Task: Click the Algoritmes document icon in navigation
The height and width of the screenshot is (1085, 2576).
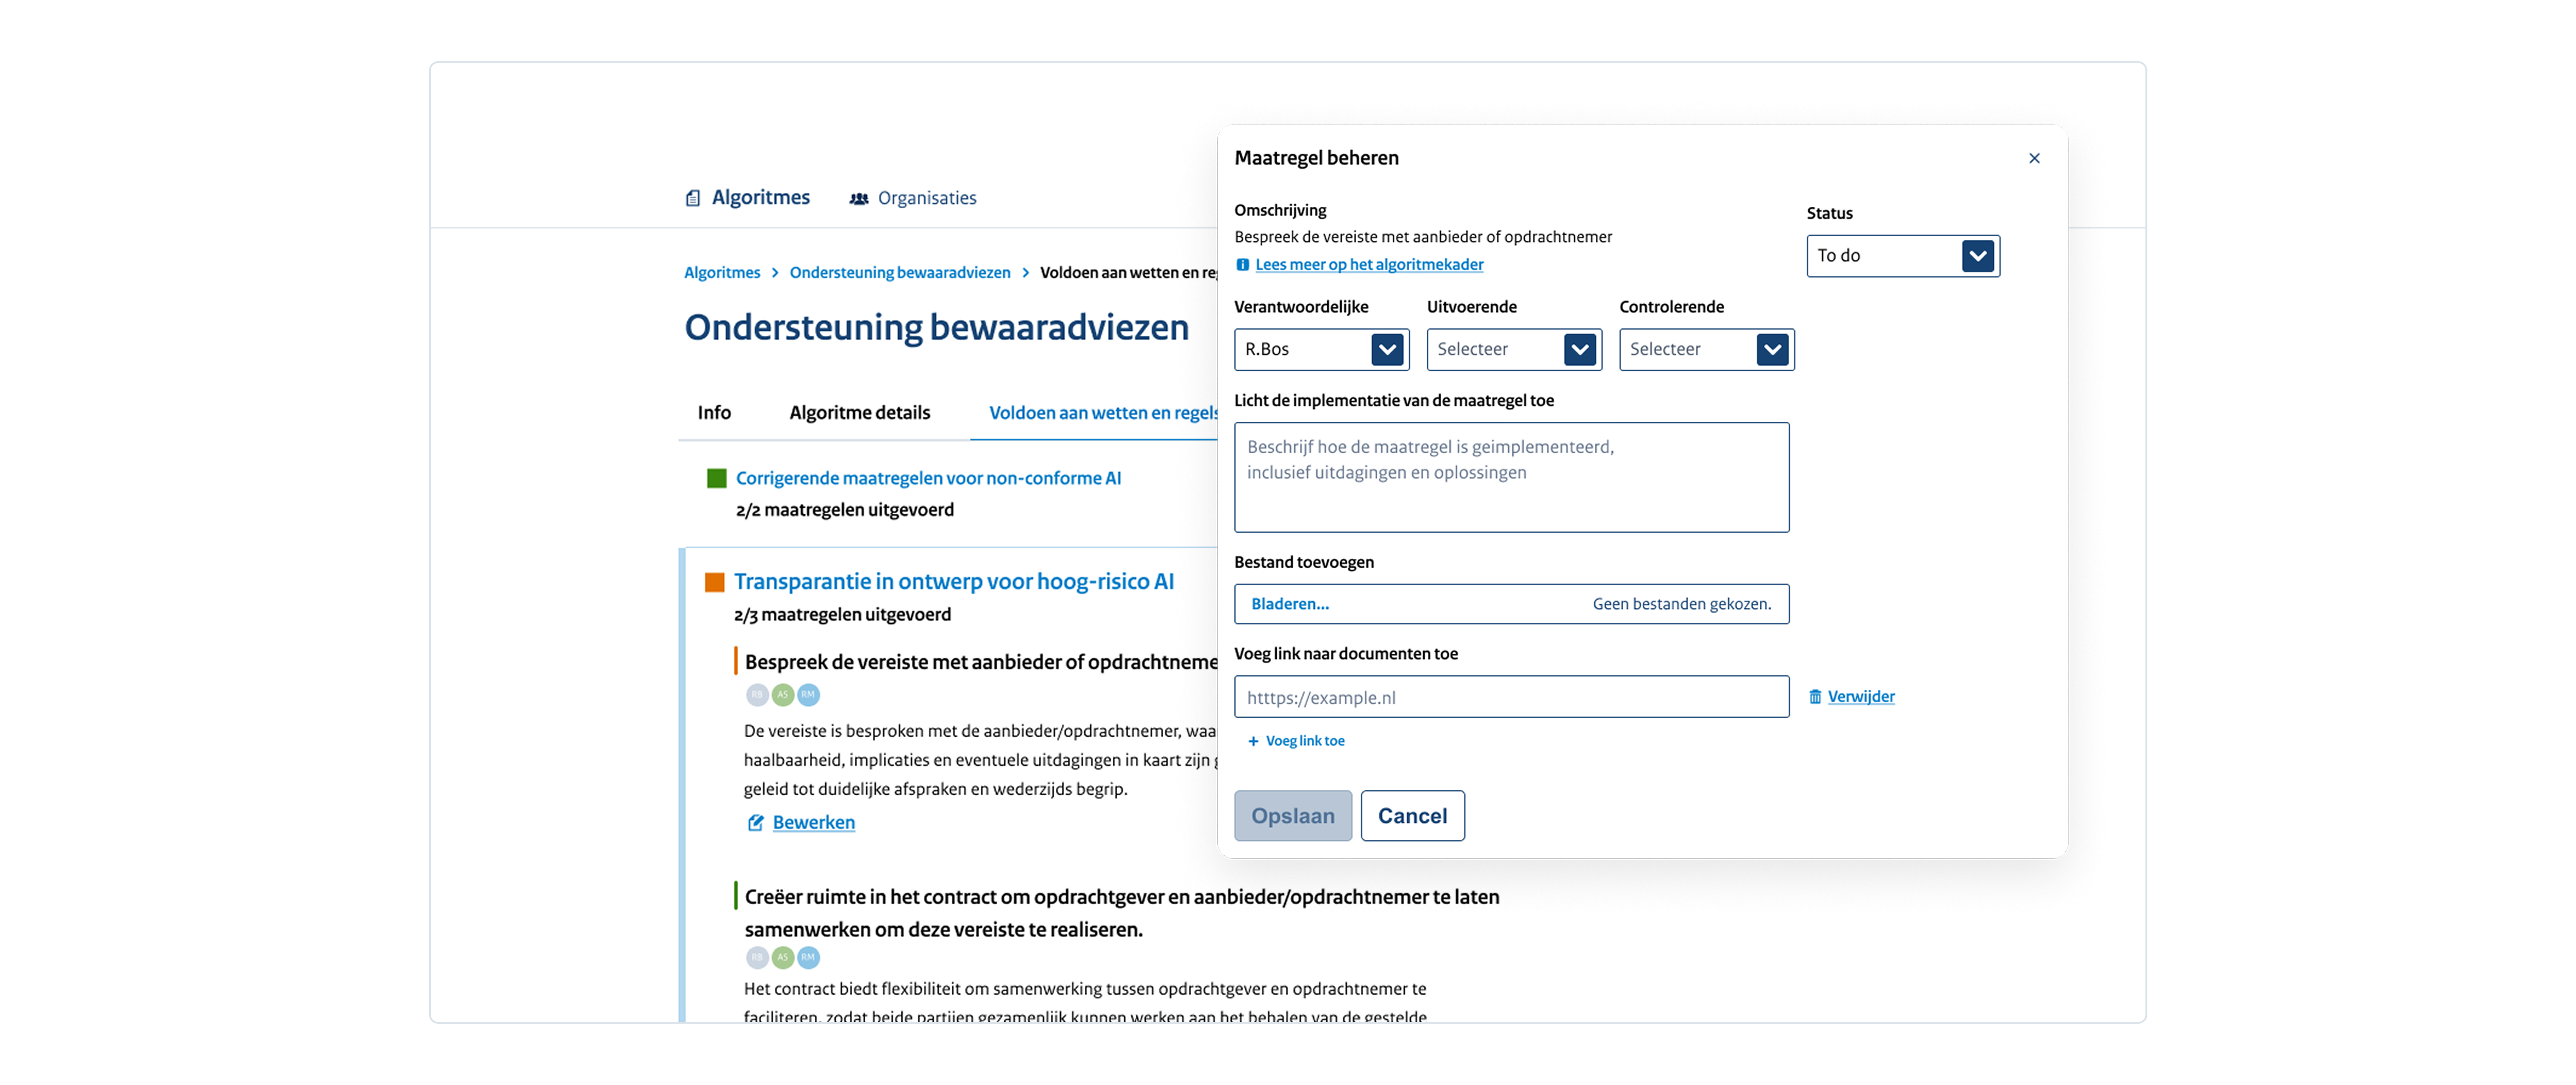Action: point(693,198)
